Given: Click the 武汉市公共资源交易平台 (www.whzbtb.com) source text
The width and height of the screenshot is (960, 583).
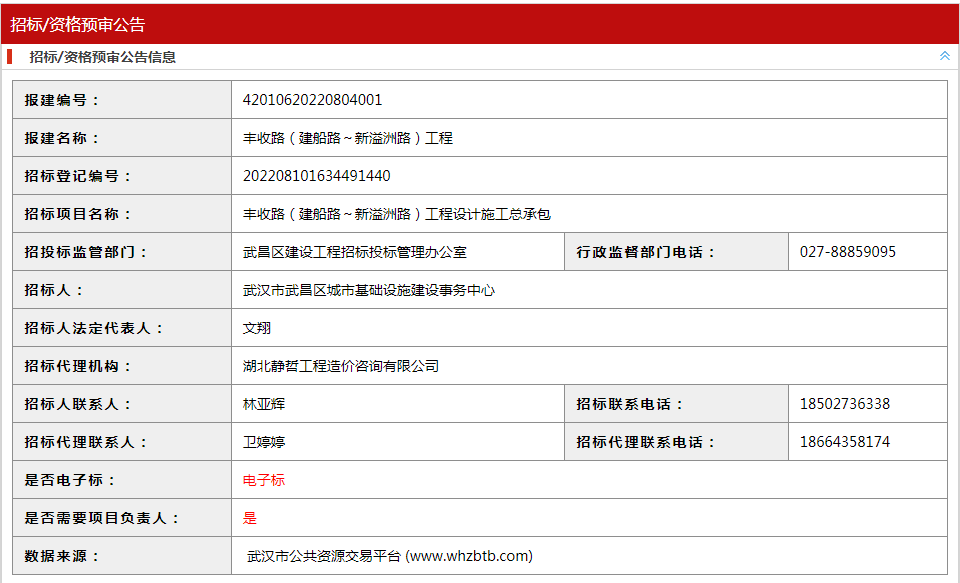Looking at the screenshot, I should click(390, 555).
